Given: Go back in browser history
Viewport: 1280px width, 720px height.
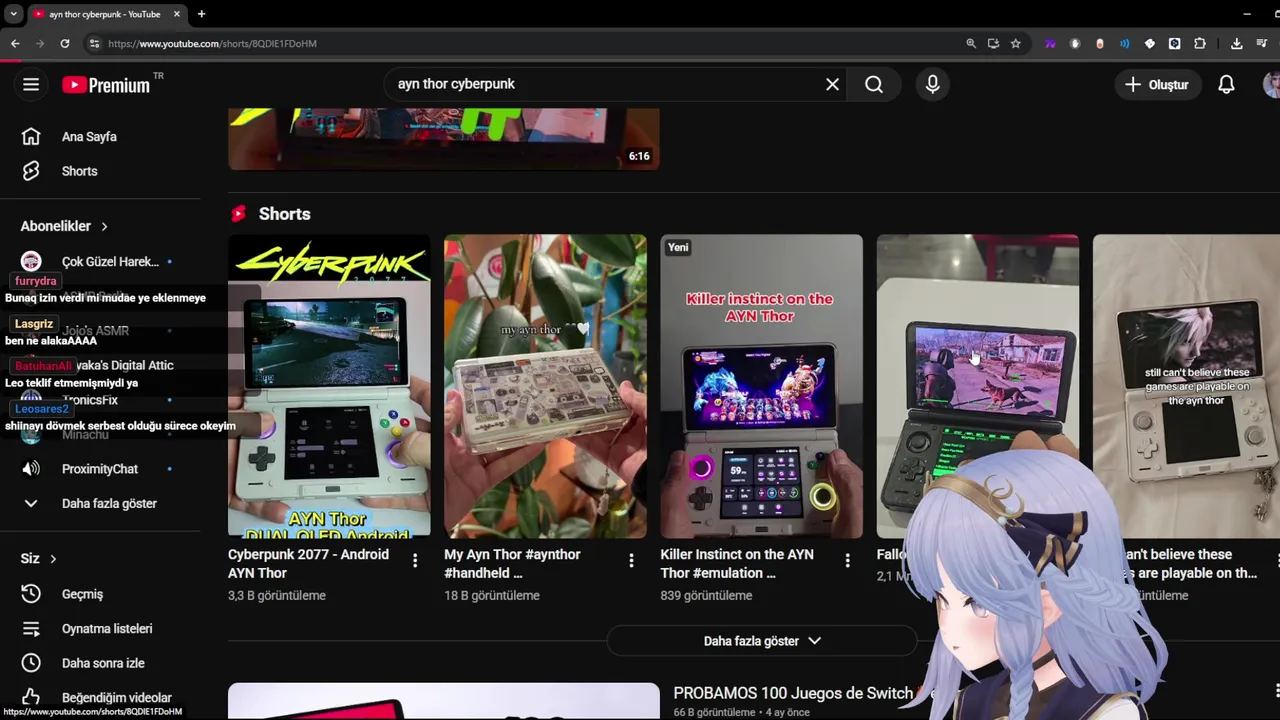Looking at the screenshot, I should click(x=15, y=44).
